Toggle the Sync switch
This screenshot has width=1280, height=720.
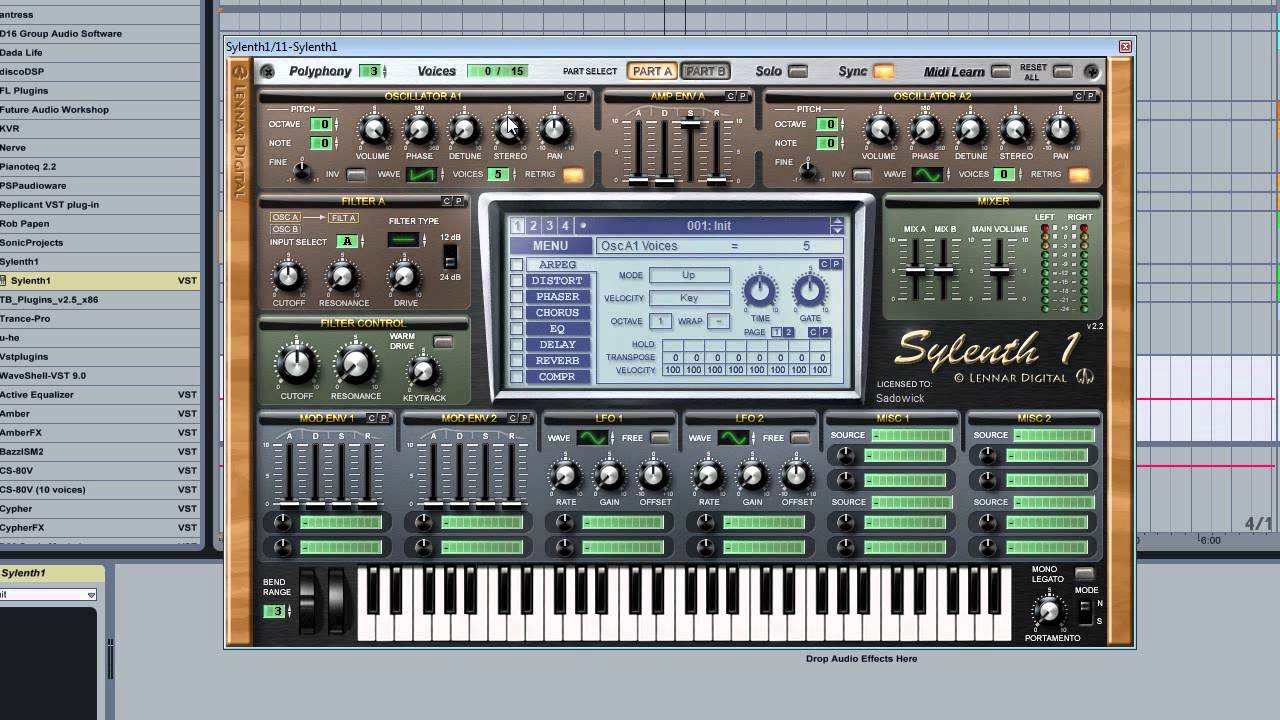(x=884, y=71)
